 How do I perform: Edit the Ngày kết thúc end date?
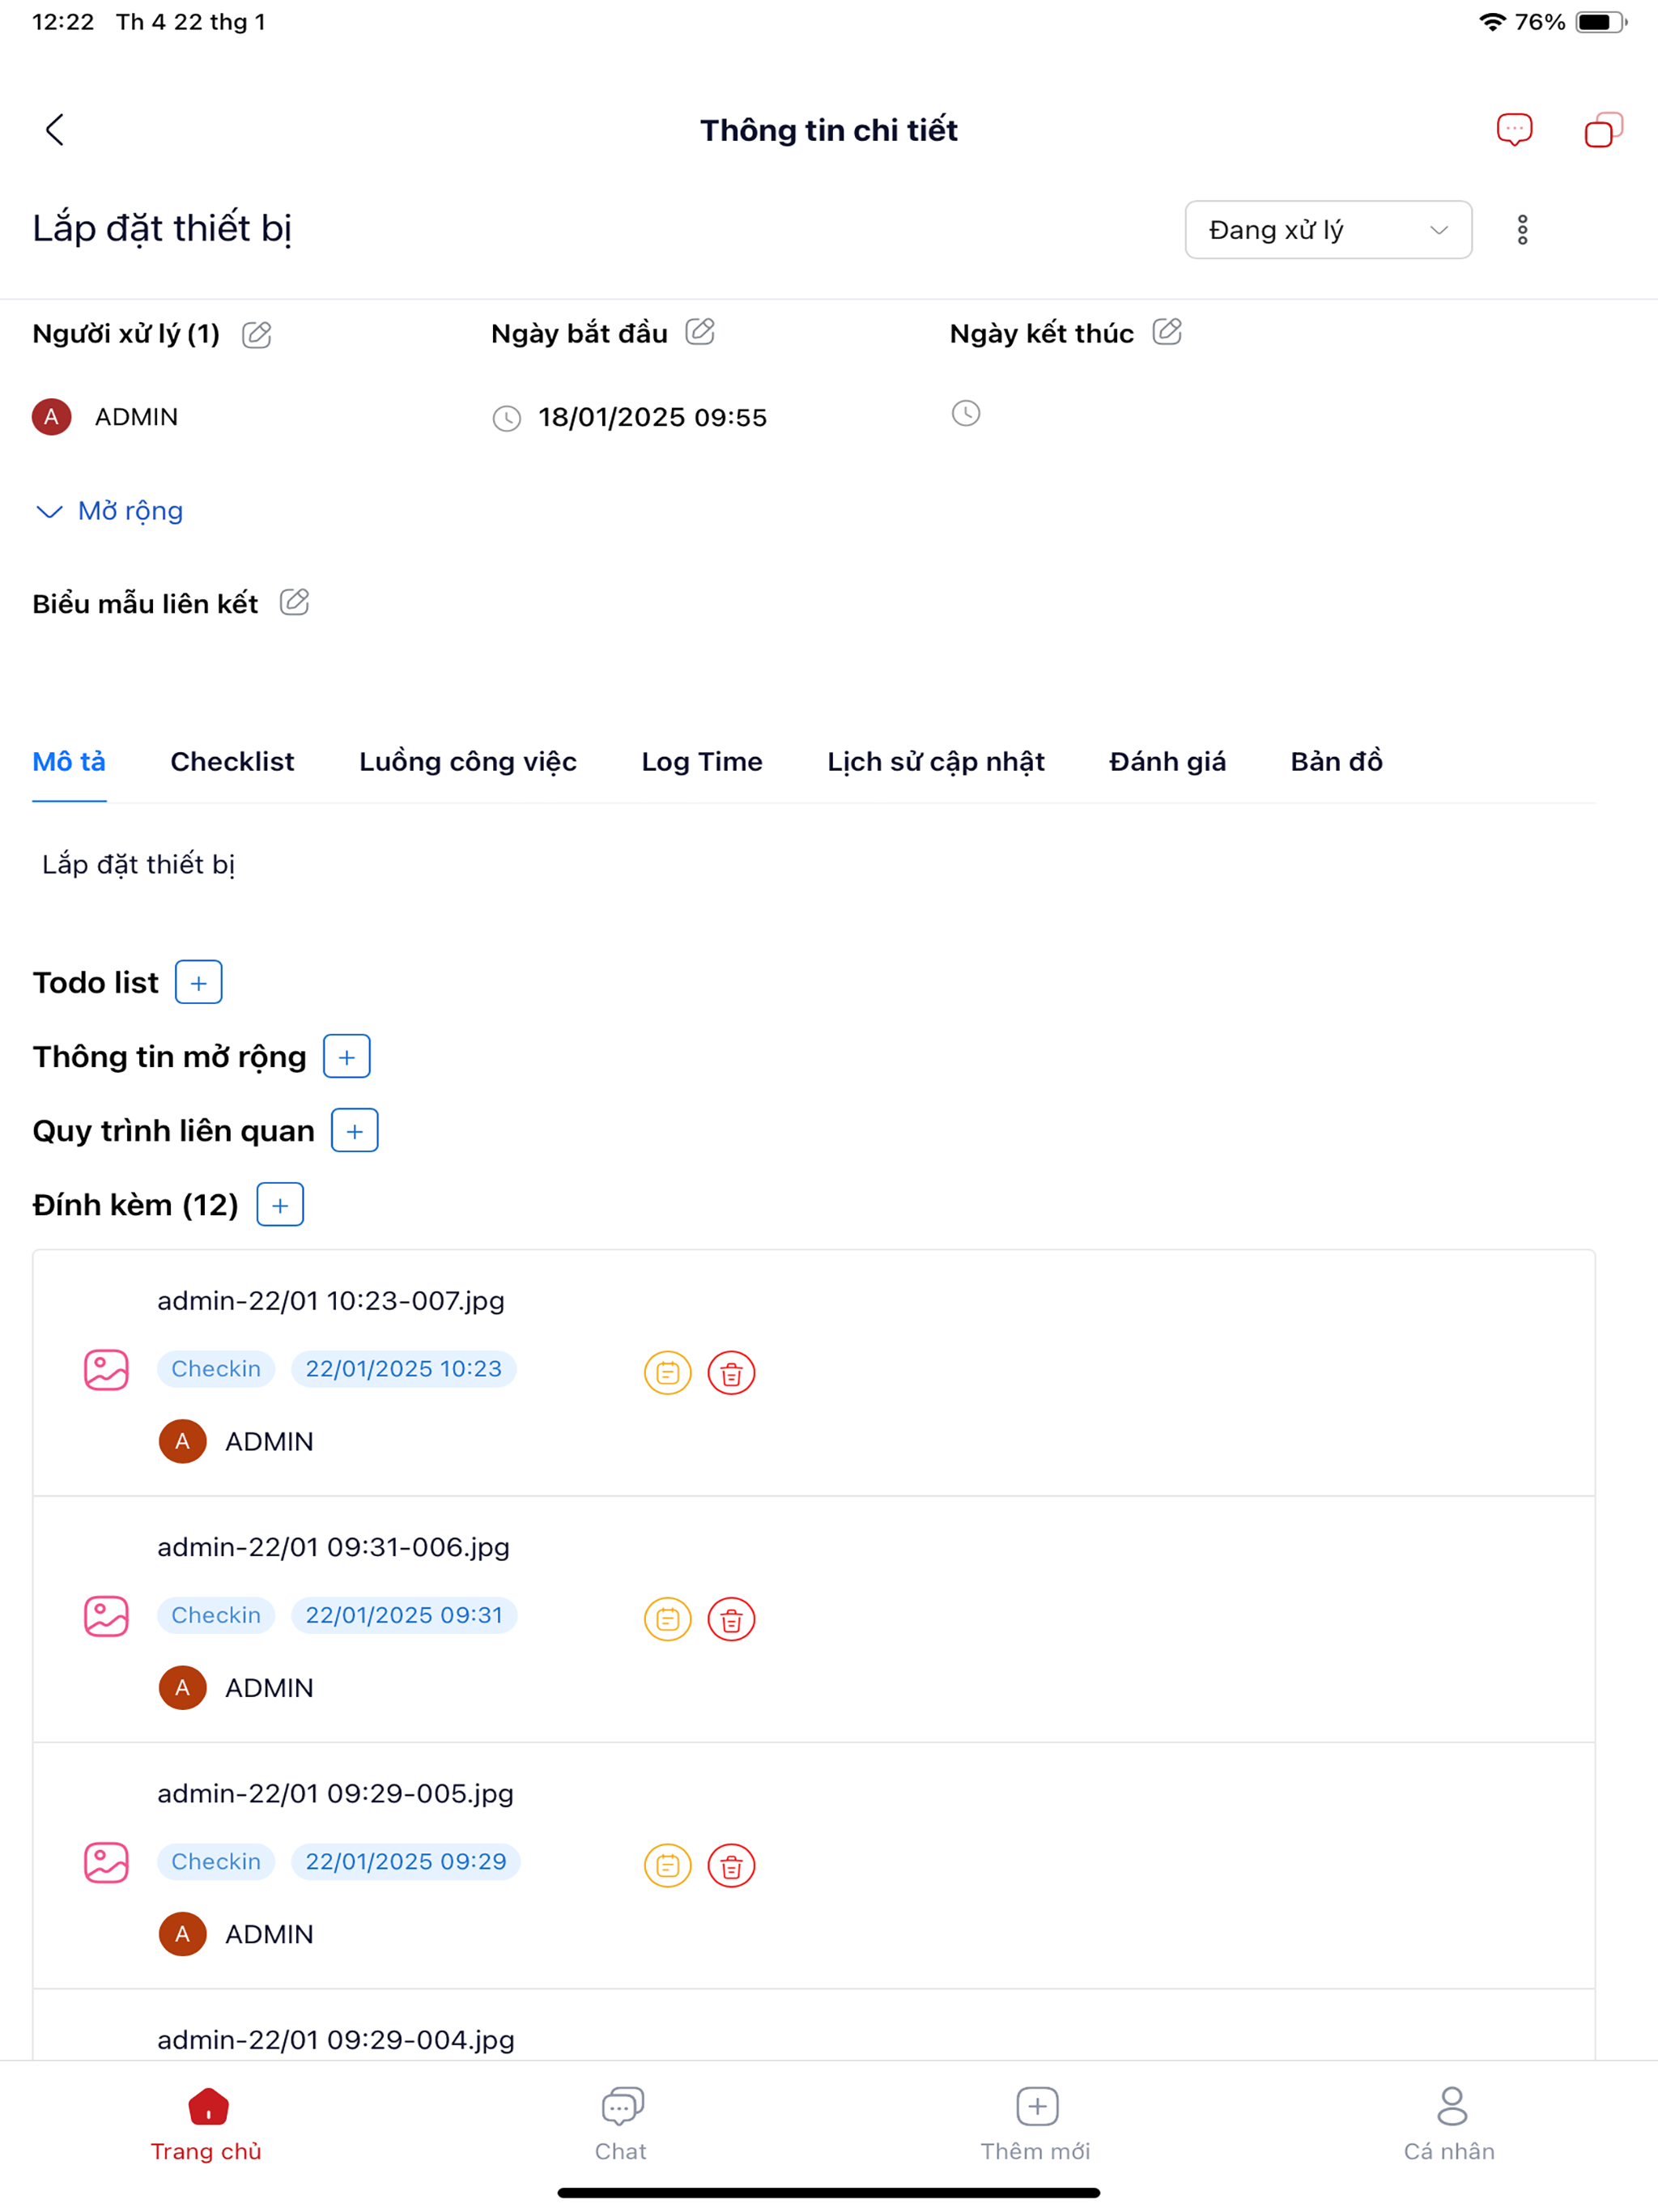pos(1167,332)
